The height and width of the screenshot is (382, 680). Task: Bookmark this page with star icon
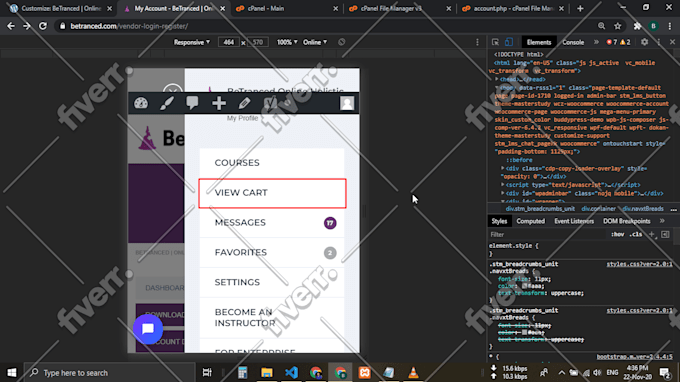[618, 26]
